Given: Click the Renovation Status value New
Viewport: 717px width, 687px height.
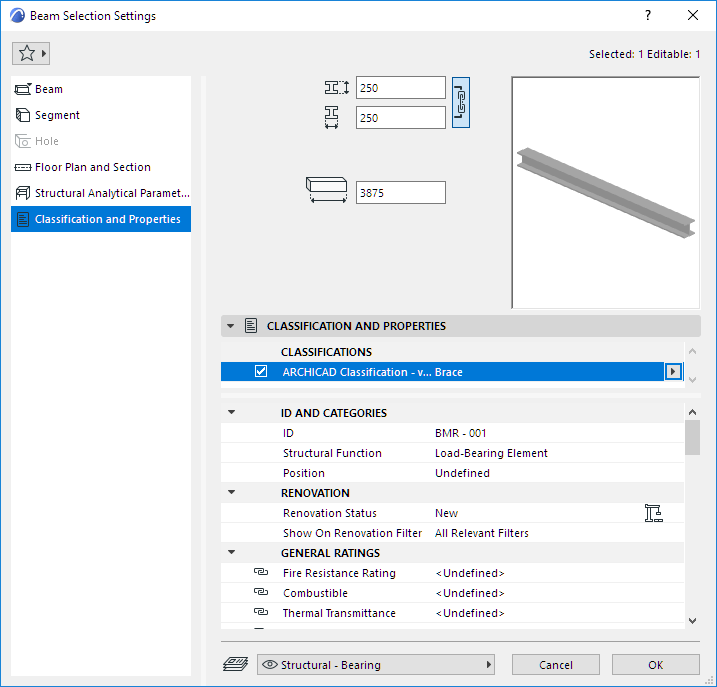Looking at the screenshot, I should click(x=446, y=513).
